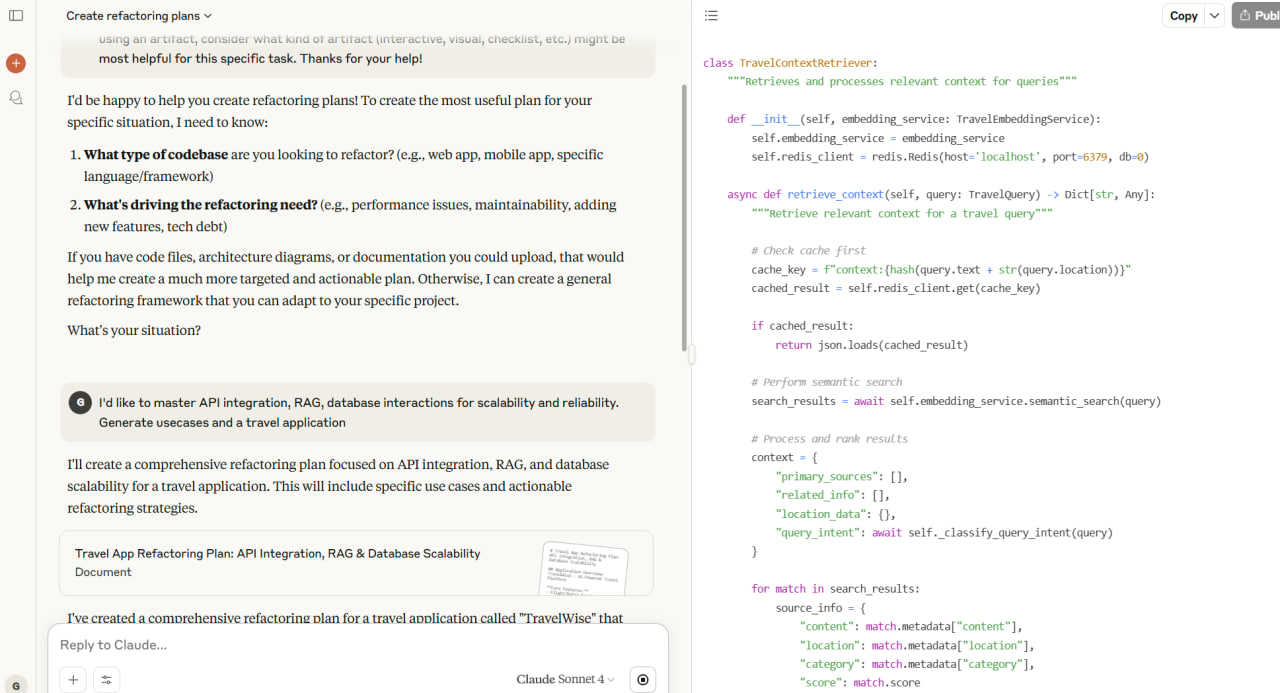Click 'return json.loads(cached_result)' code line
The width and height of the screenshot is (1280, 693).
(x=872, y=345)
